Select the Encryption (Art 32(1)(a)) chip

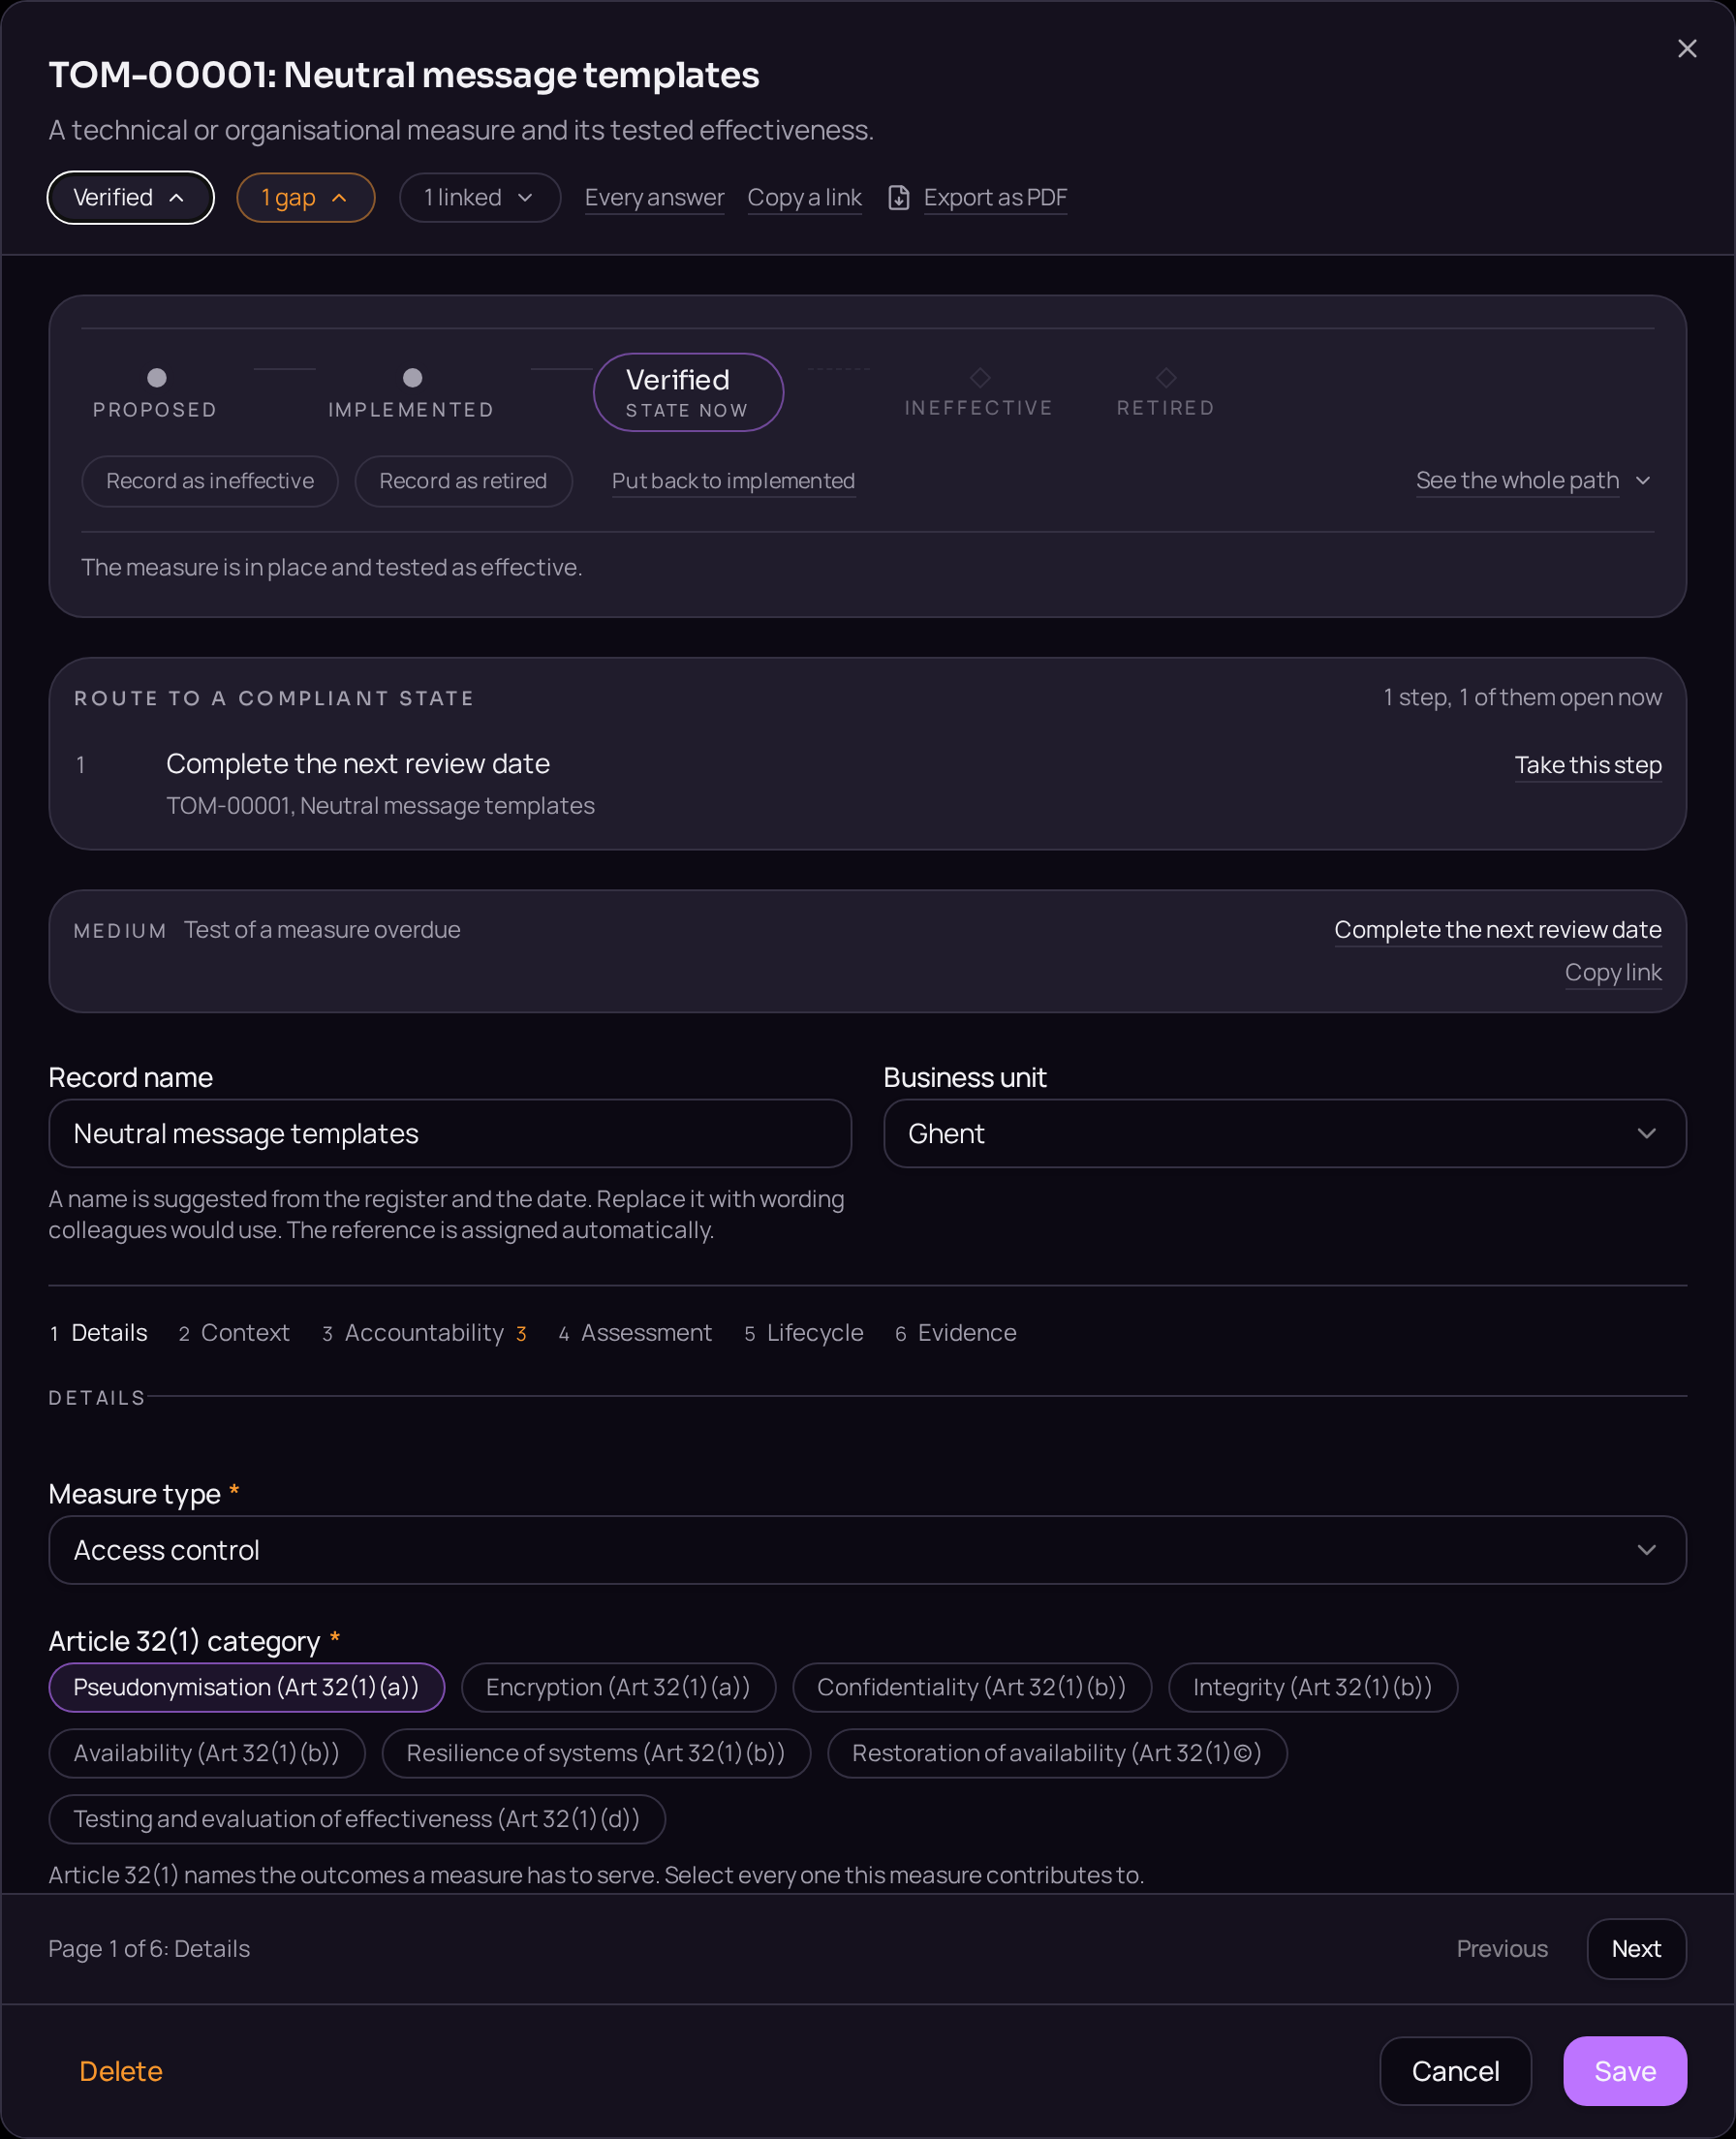619,1688
